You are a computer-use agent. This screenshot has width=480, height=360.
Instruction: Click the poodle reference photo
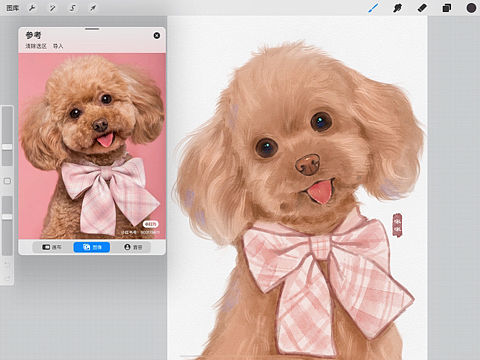[x=92, y=146]
